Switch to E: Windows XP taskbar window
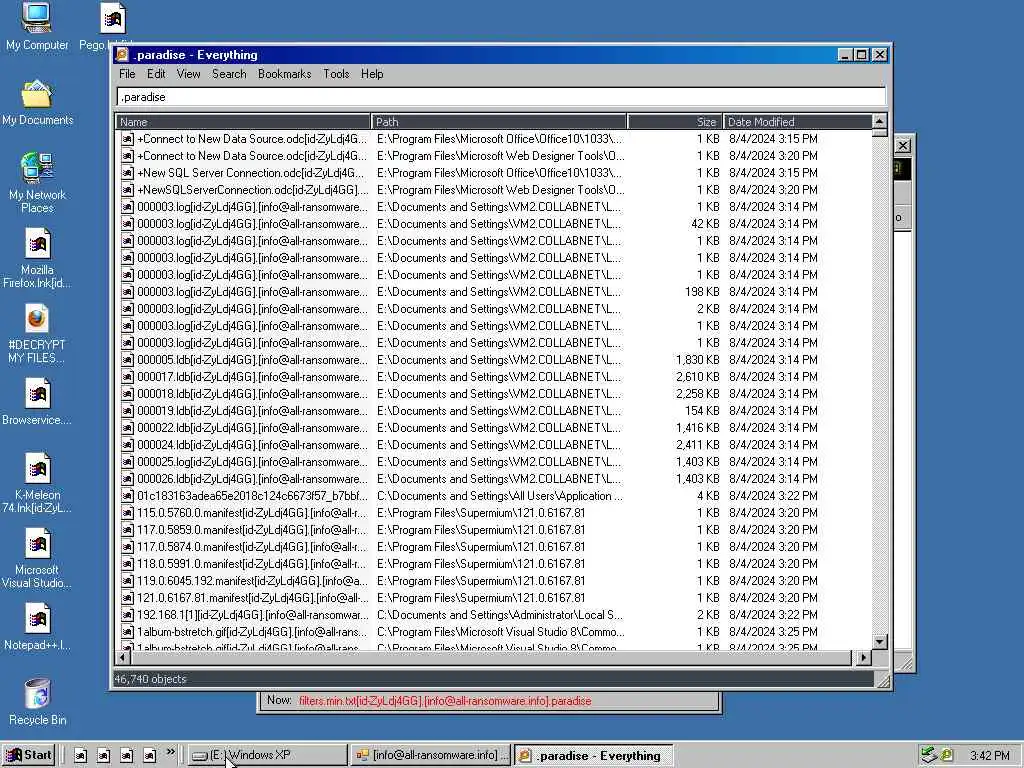Image resolution: width=1024 pixels, height=768 pixels. point(268,755)
